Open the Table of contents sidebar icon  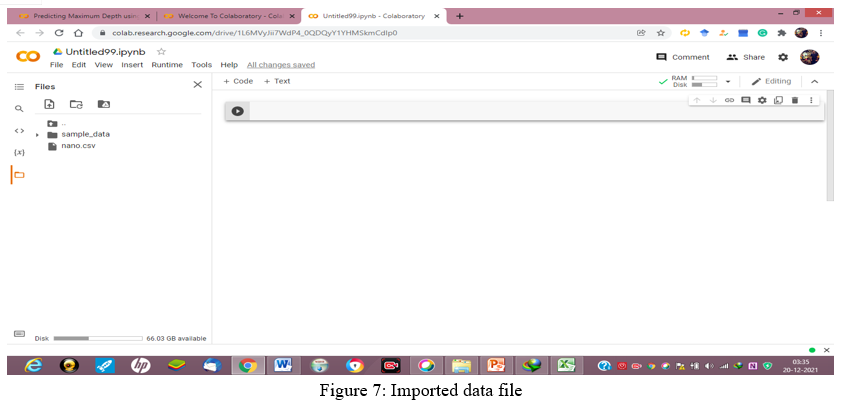19,86
